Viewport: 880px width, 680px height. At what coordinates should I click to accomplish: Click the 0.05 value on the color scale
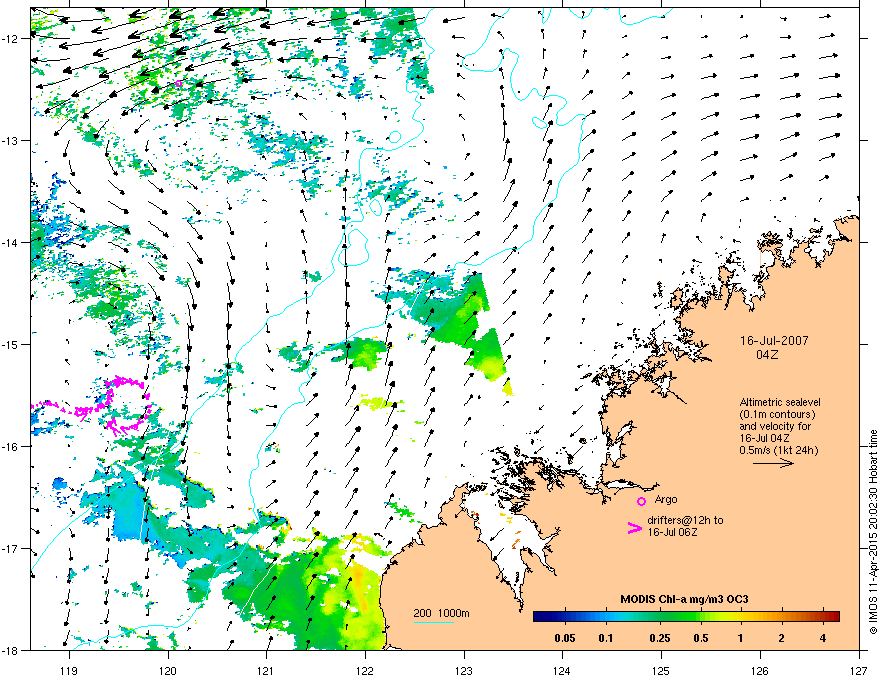click(x=565, y=638)
